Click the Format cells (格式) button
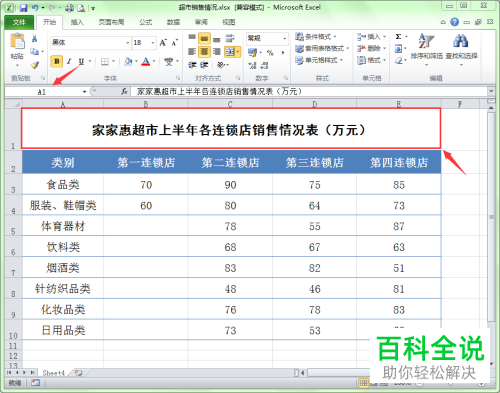The image size is (500, 393). click(371, 61)
